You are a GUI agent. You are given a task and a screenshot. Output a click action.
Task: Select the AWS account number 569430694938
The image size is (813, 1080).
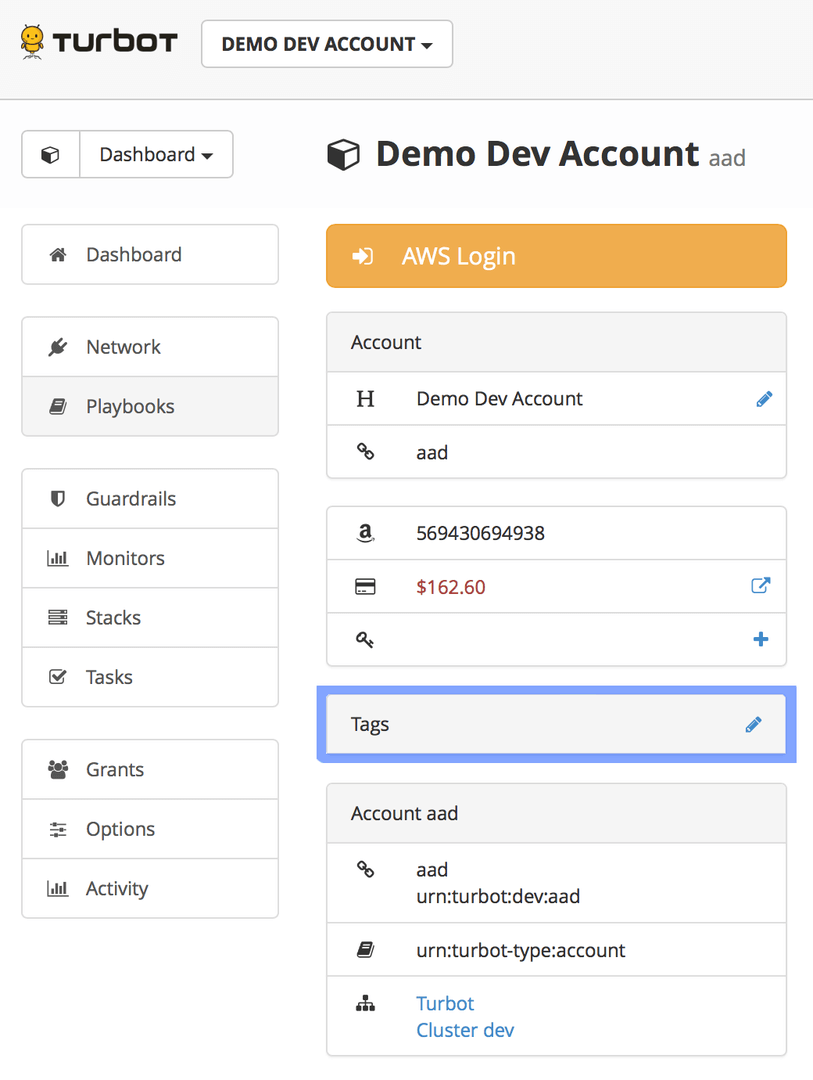tap(480, 533)
